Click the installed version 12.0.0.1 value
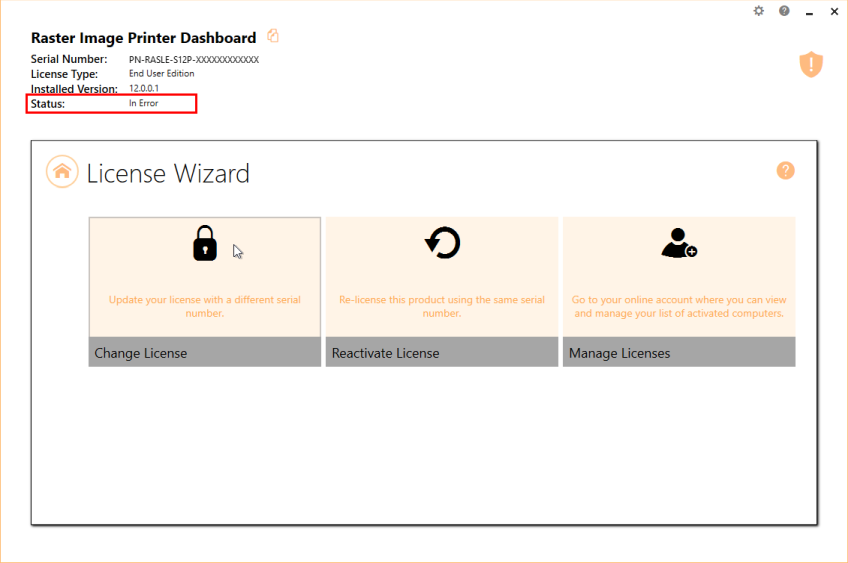This screenshot has height=563, width=848. coord(144,88)
